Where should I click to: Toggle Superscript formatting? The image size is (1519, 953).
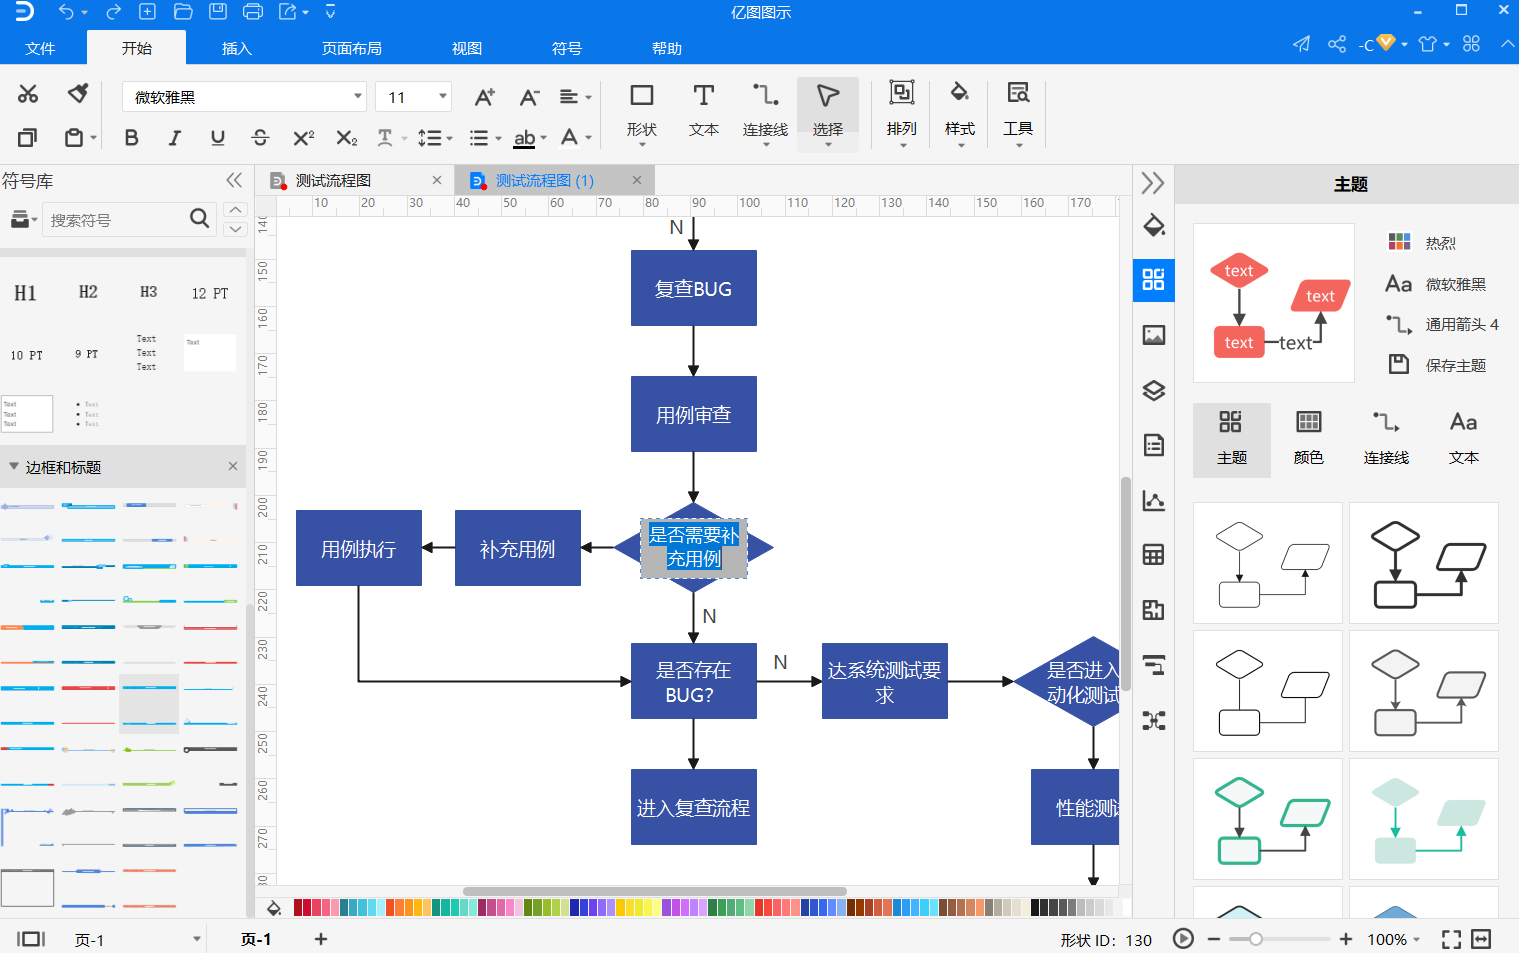click(x=303, y=138)
